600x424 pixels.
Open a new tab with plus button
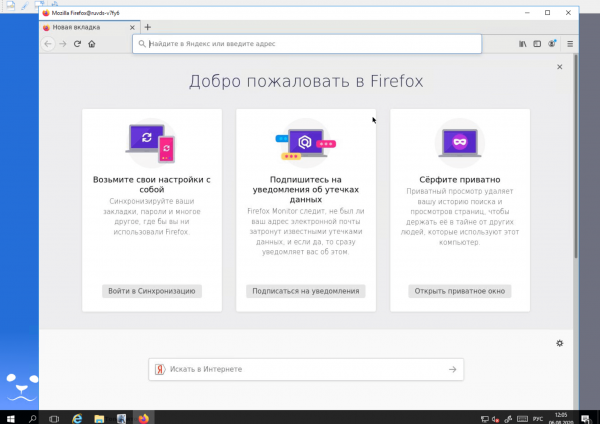pos(148,27)
